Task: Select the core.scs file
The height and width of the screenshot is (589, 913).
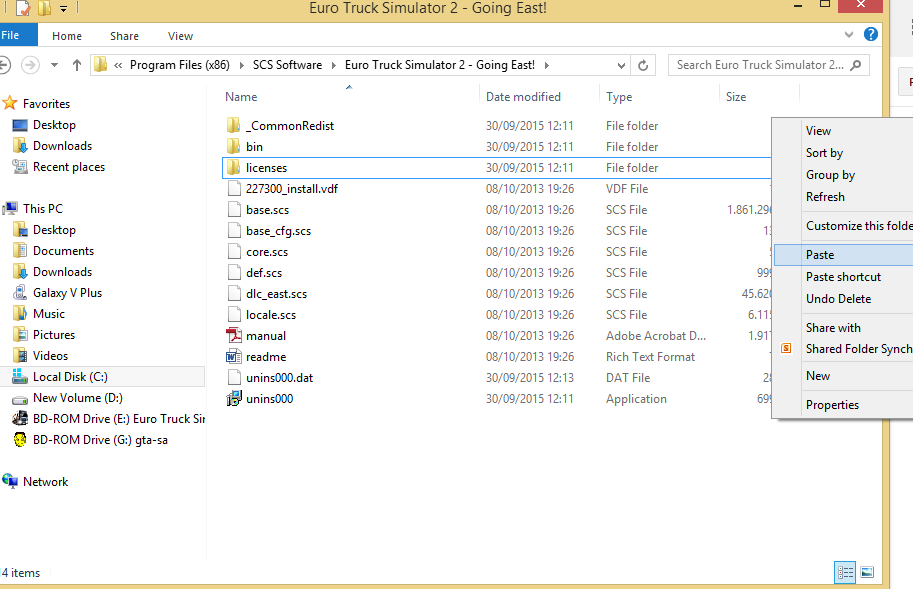Action: [267, 251]
